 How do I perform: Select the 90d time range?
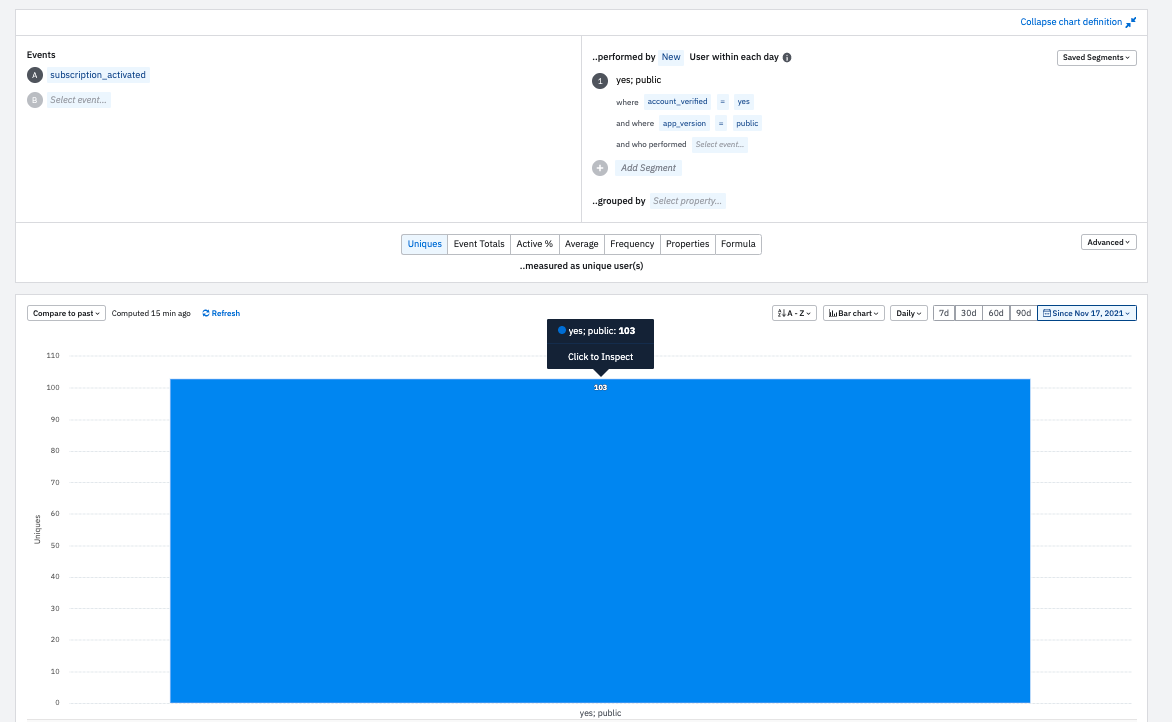[x=1023, y=313]
